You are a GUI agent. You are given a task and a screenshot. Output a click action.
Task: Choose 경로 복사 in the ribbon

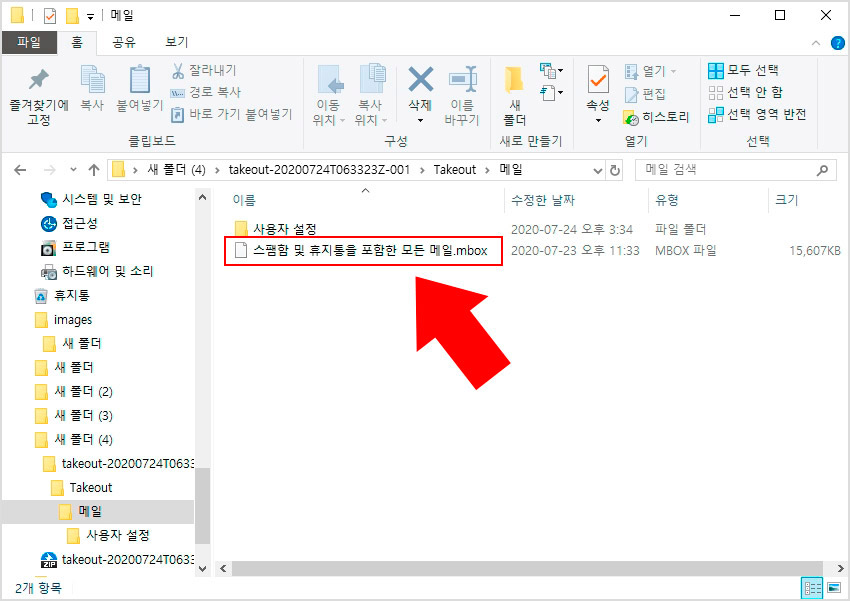[206, 92]
